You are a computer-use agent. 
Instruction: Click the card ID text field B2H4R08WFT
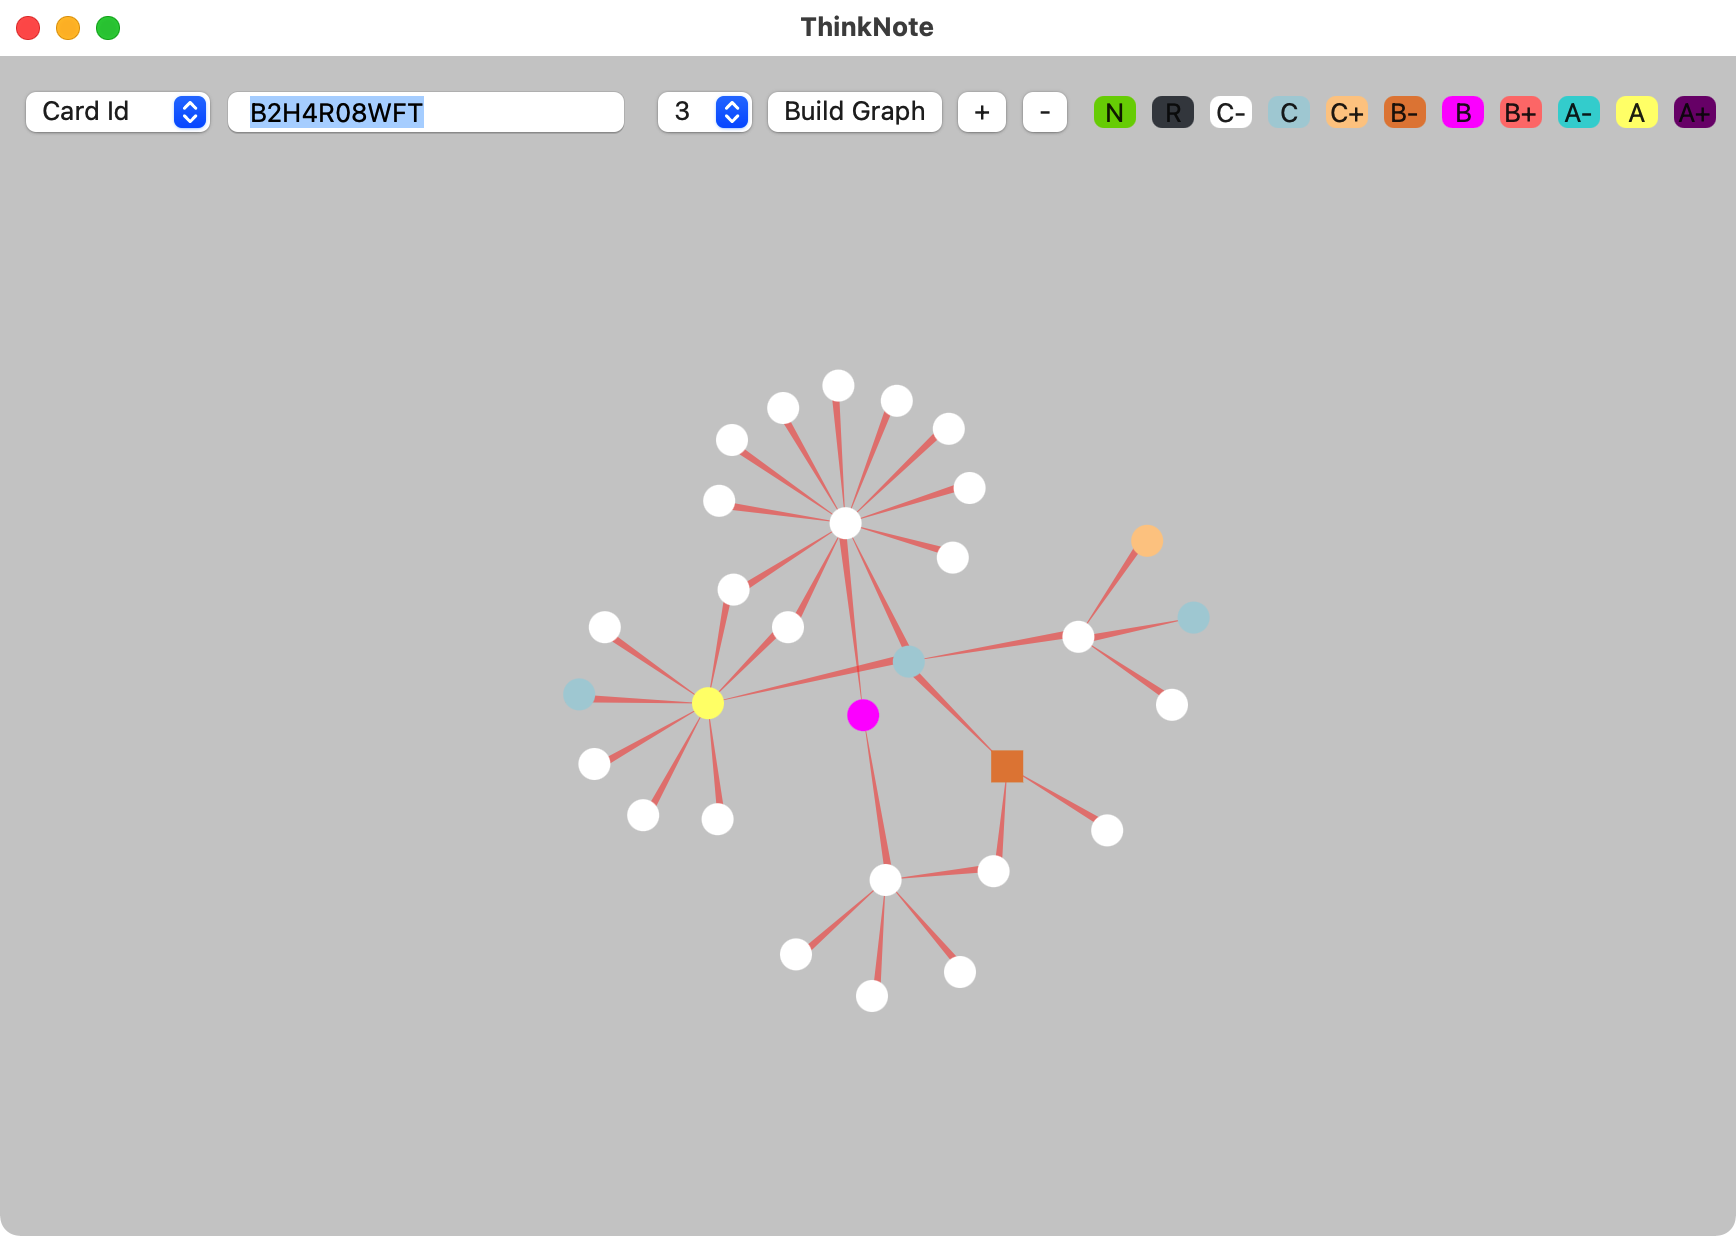[x=426, y=112]
